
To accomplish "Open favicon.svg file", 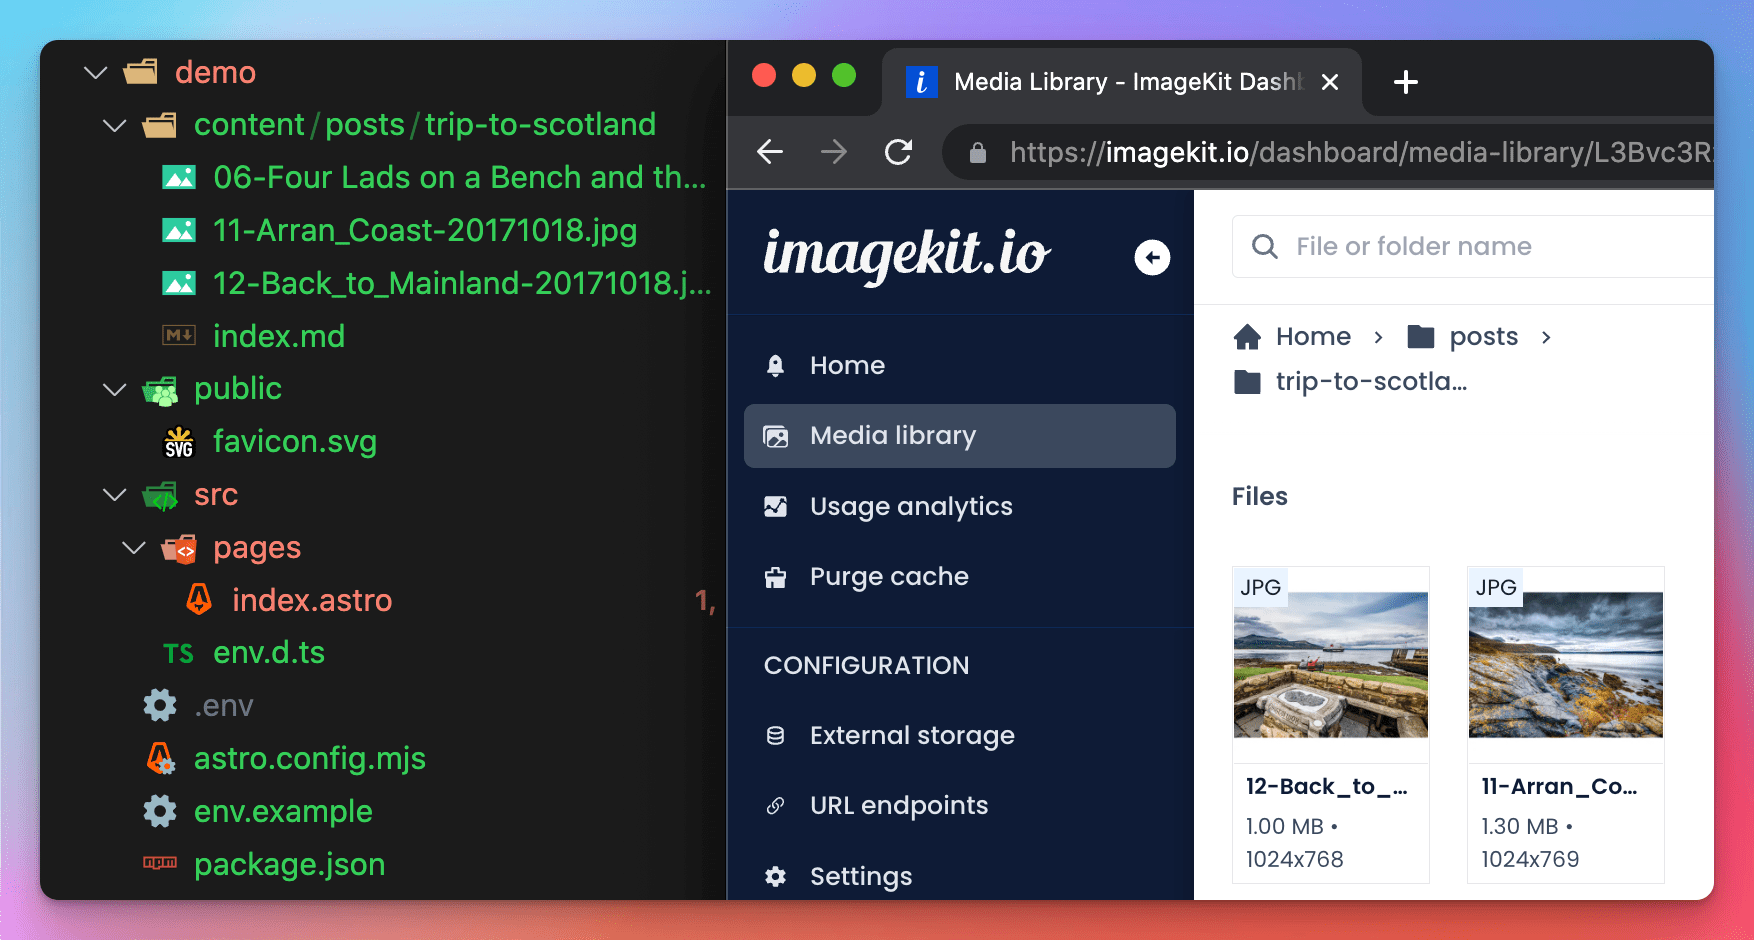I will pyautogui.click(x=295, y=442).
